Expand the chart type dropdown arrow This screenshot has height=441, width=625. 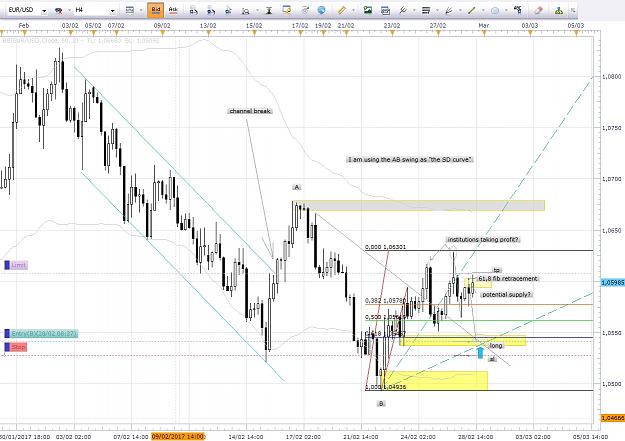(140, 10)
